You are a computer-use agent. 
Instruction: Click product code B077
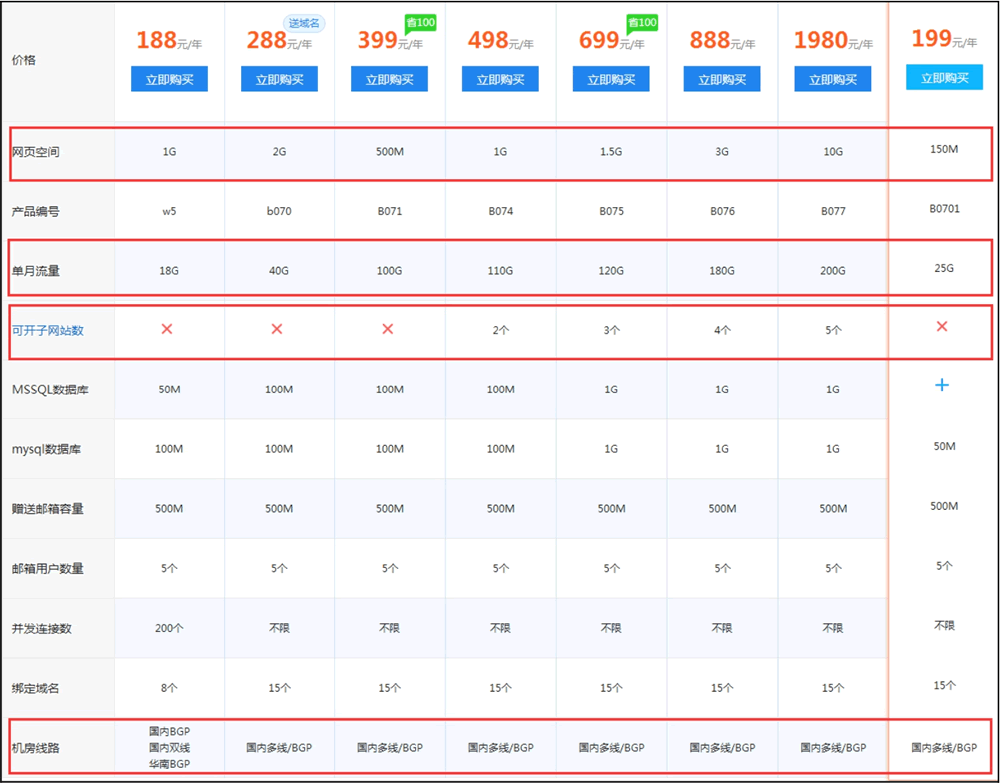pos(834,211)
